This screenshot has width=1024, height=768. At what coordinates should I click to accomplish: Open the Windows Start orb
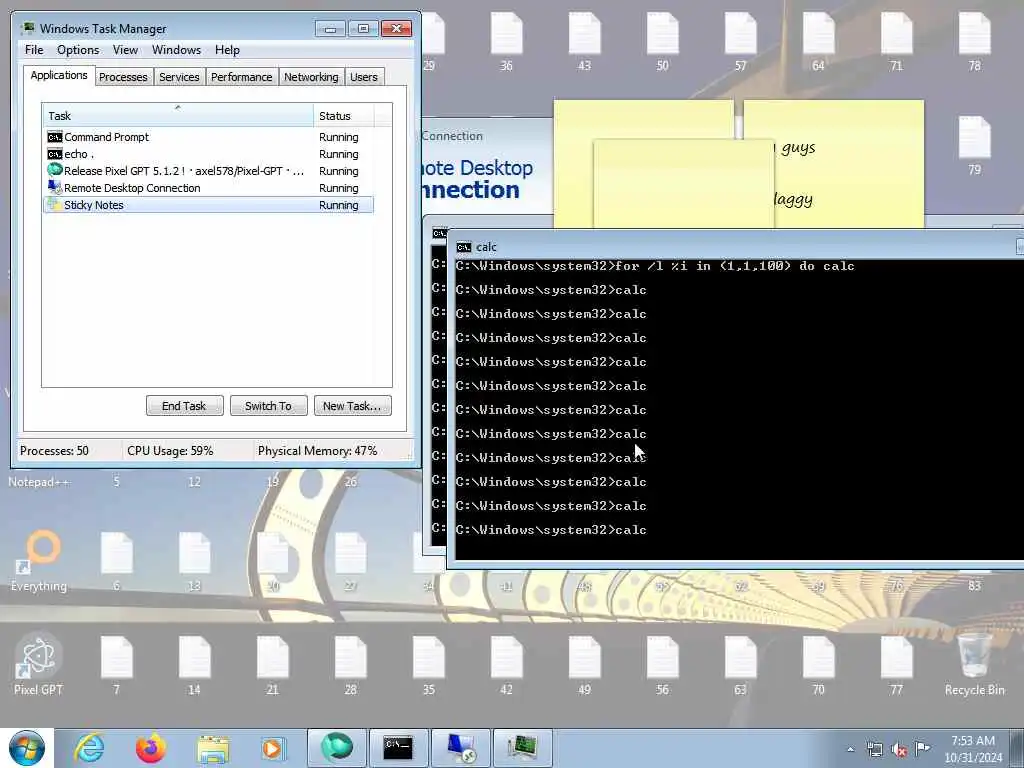tap(26, 748)
